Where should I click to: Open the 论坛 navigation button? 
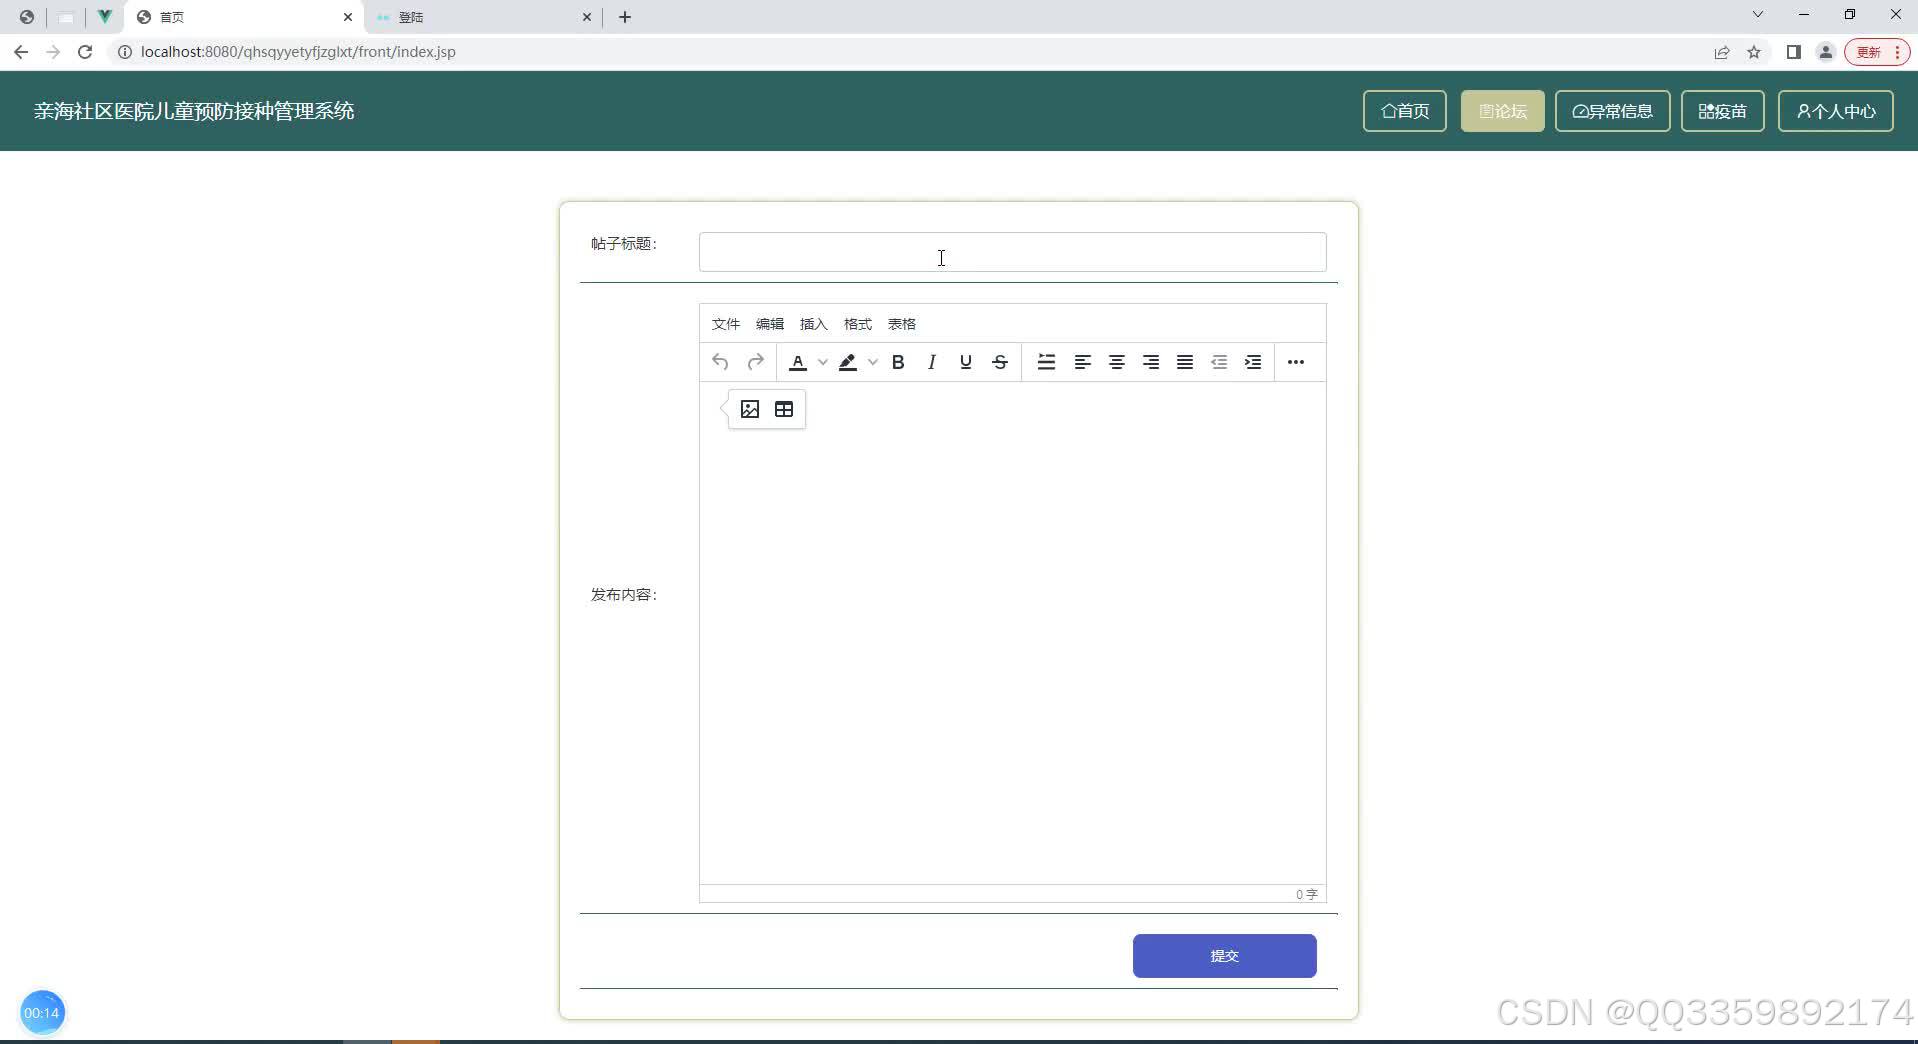[x=1502, y=111]
